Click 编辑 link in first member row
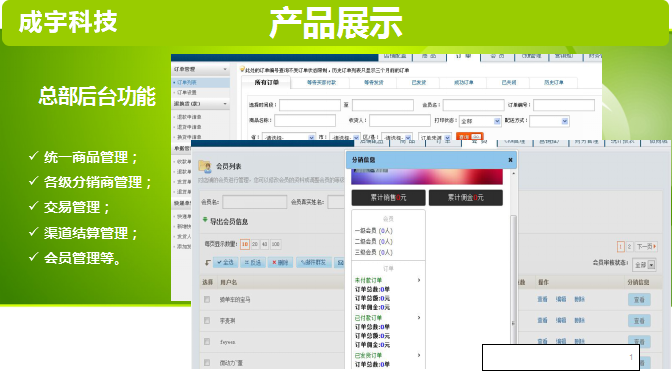The image size is (672, 378). [561, 300]
